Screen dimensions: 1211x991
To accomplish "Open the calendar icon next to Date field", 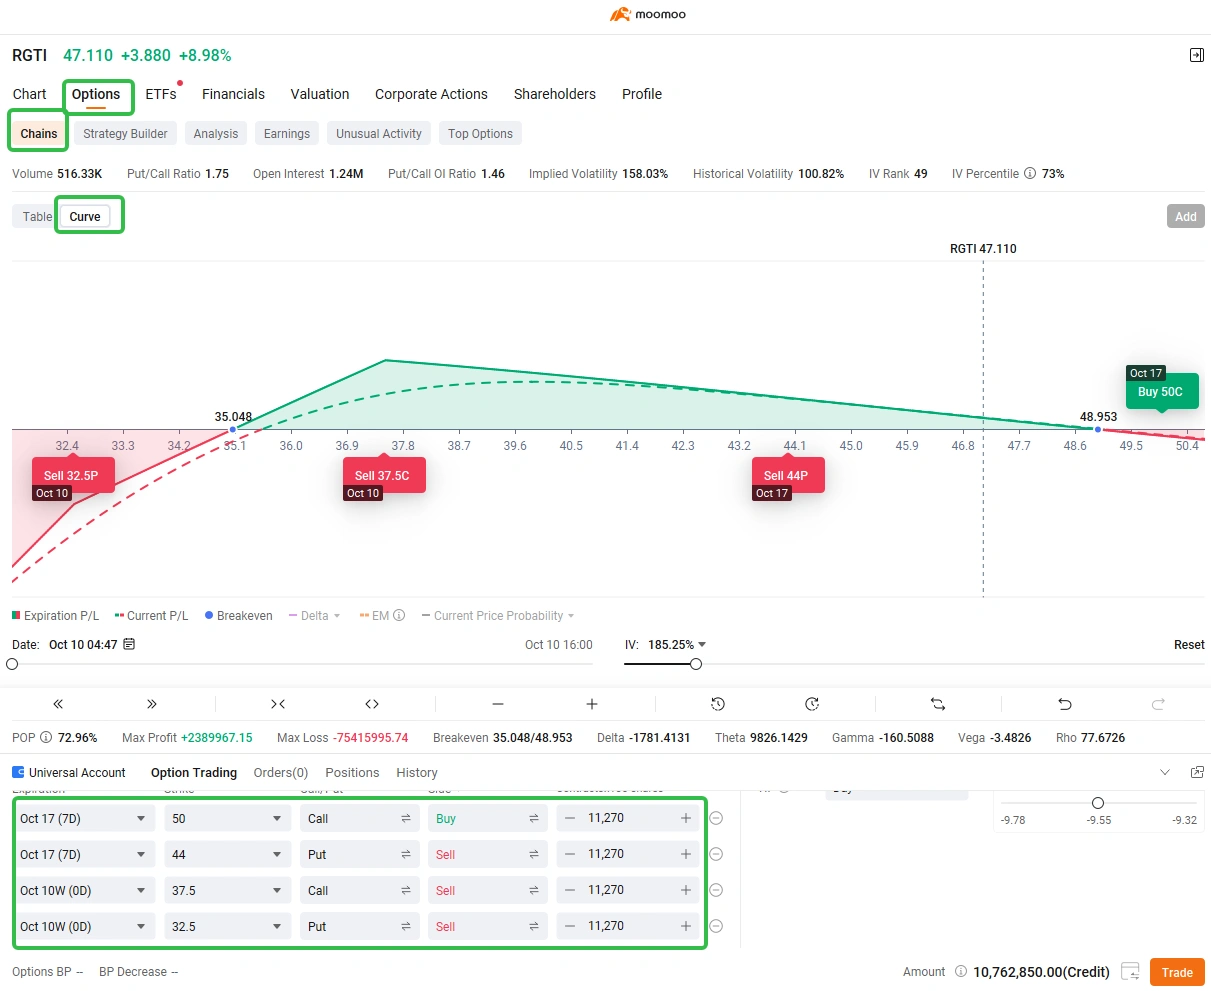I will click(129, 645).
